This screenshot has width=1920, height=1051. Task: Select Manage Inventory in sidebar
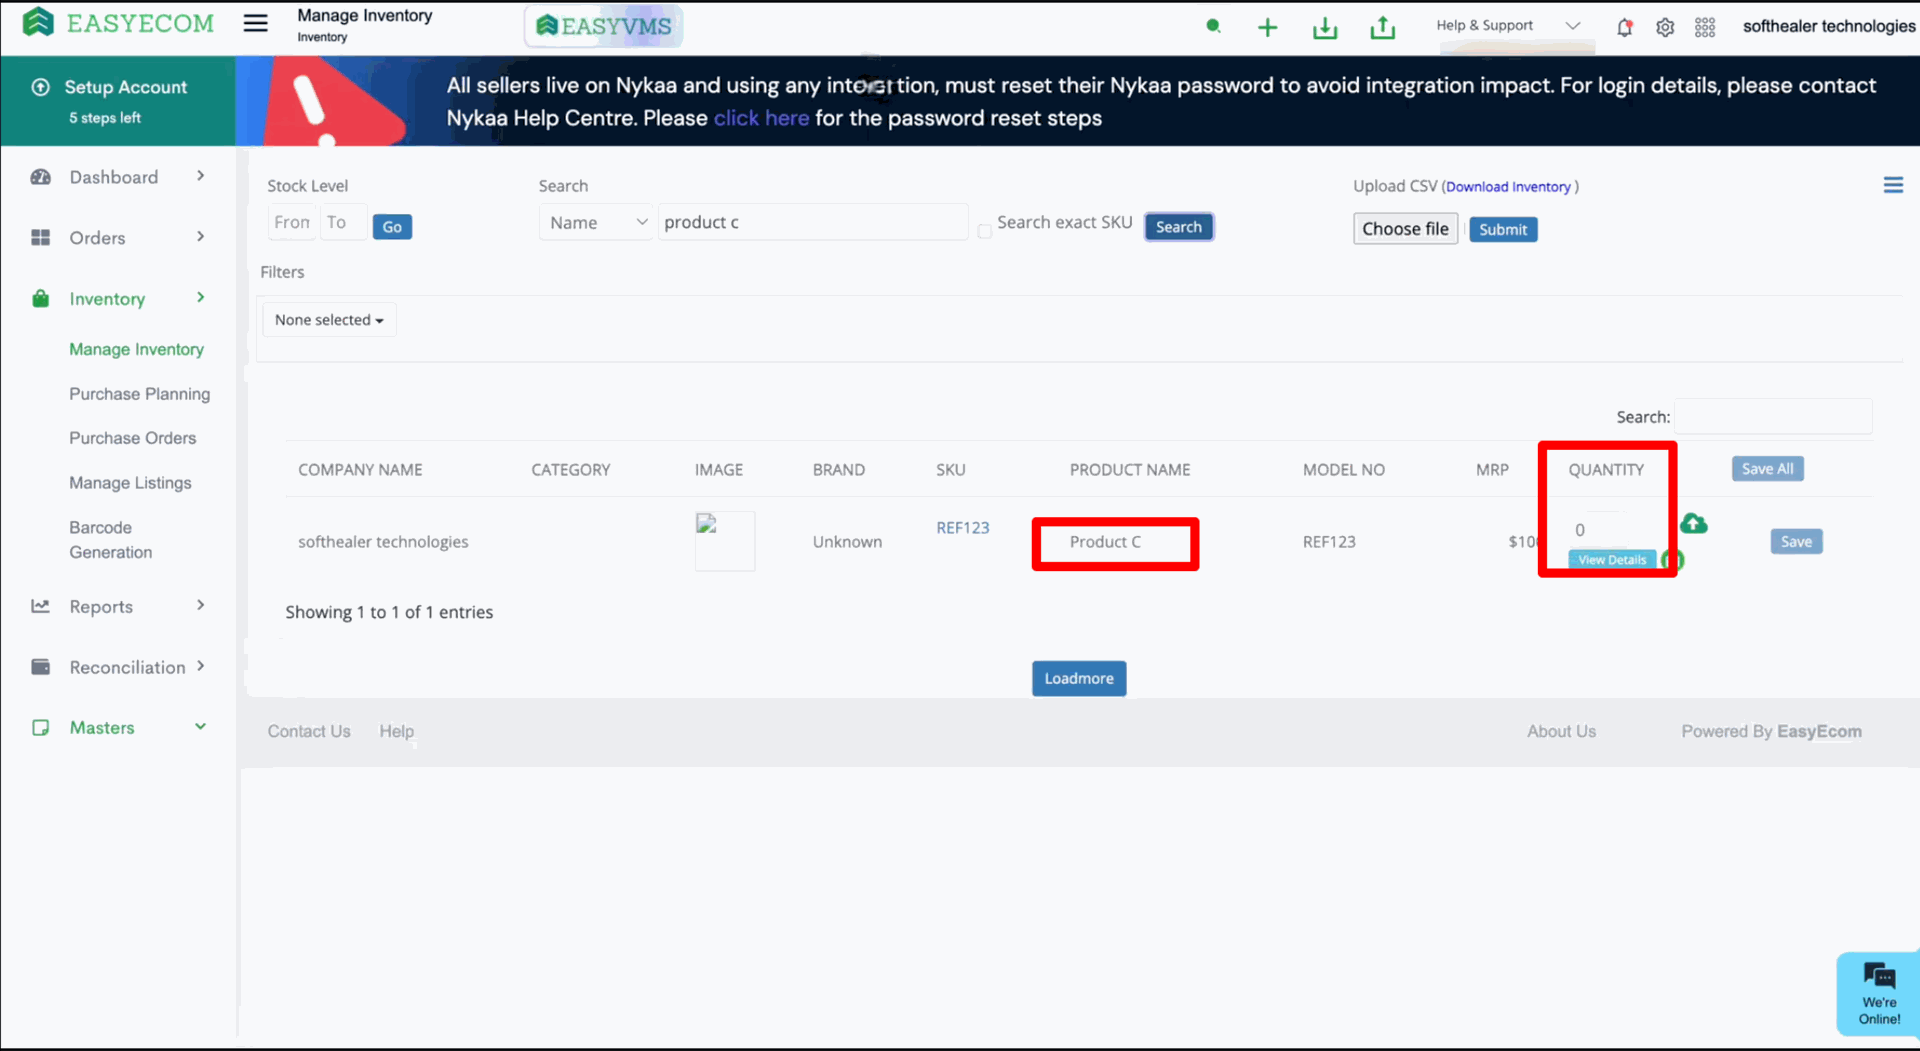click(x=136, y=349)
